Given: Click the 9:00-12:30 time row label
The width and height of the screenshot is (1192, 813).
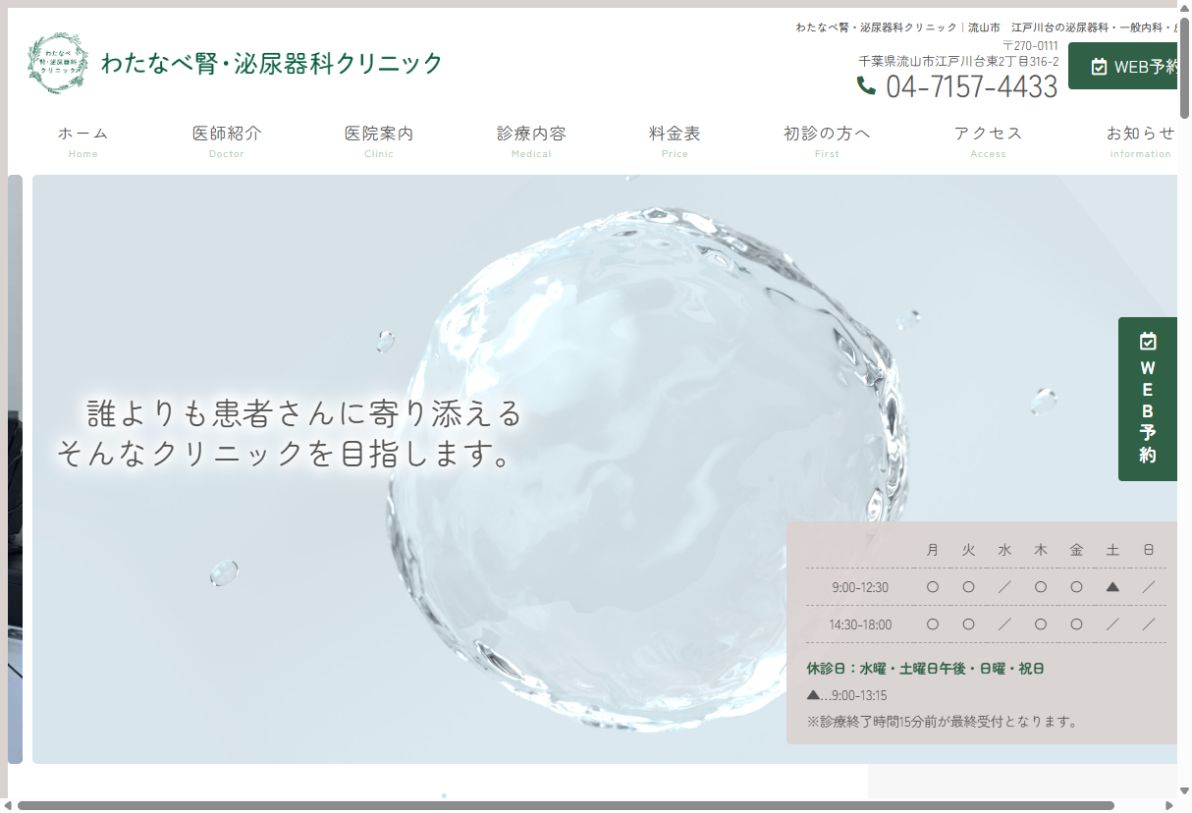Looking at the screenshot, I should (860, 587).
